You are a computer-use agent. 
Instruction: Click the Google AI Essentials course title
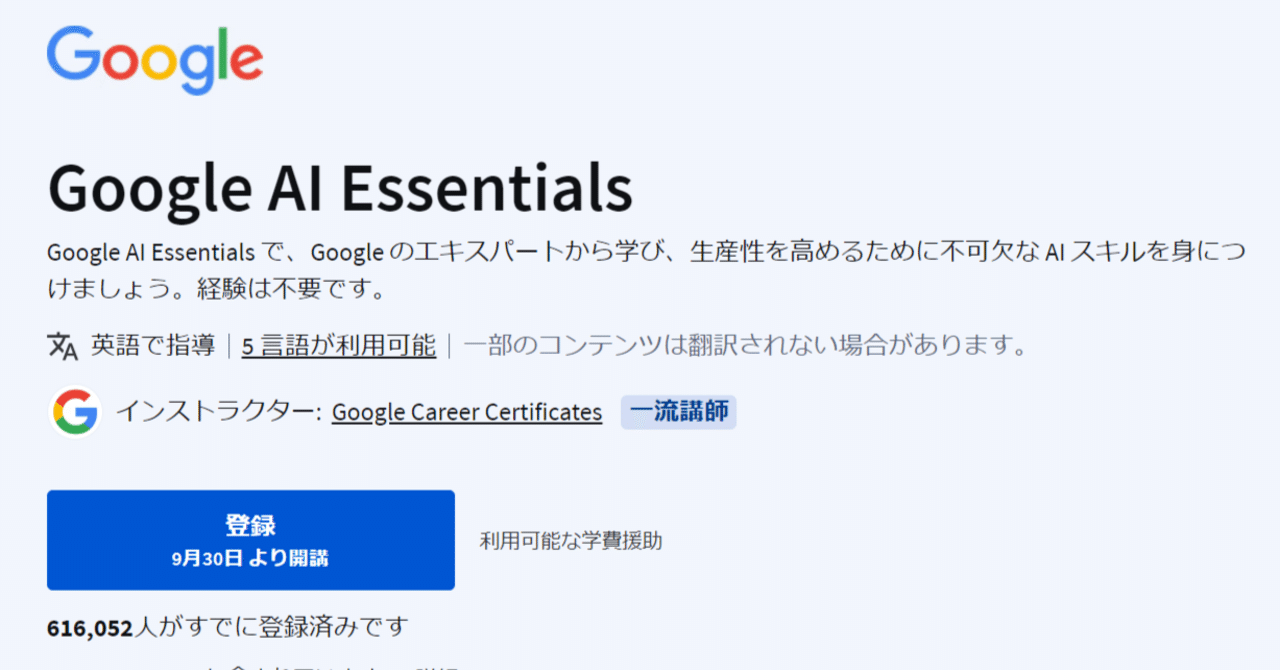coord(340,186)
